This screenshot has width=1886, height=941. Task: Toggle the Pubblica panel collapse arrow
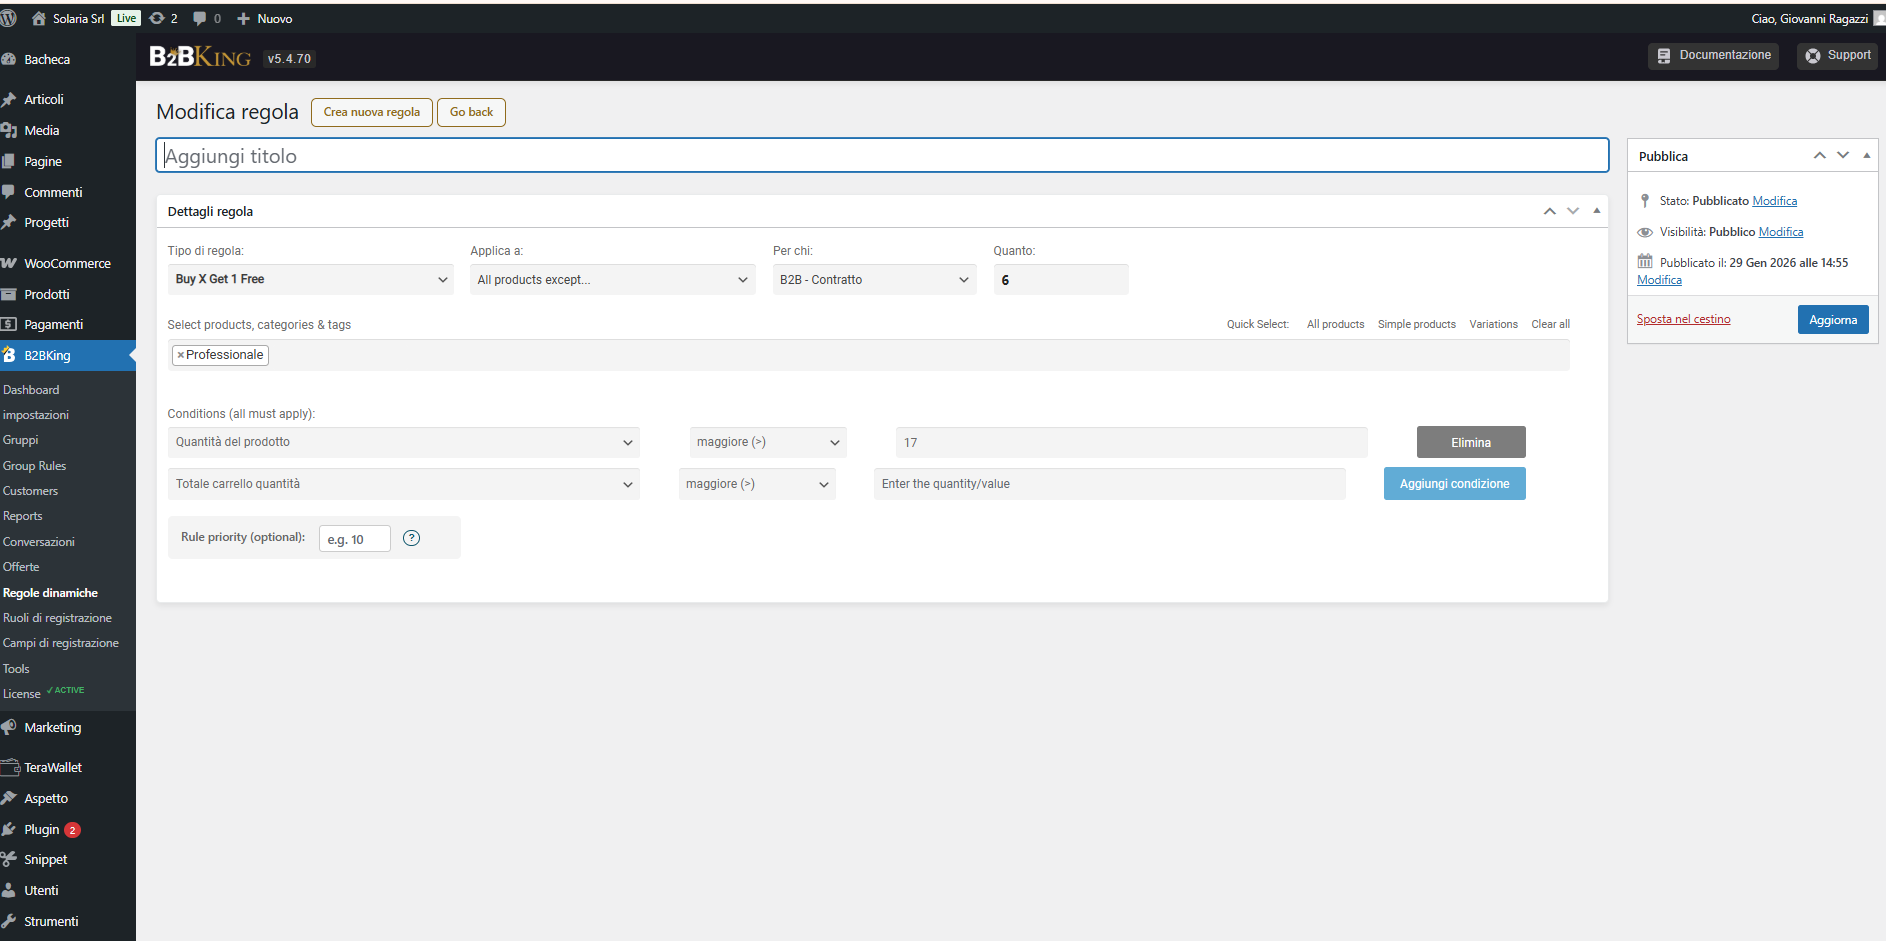(1866, 156)
